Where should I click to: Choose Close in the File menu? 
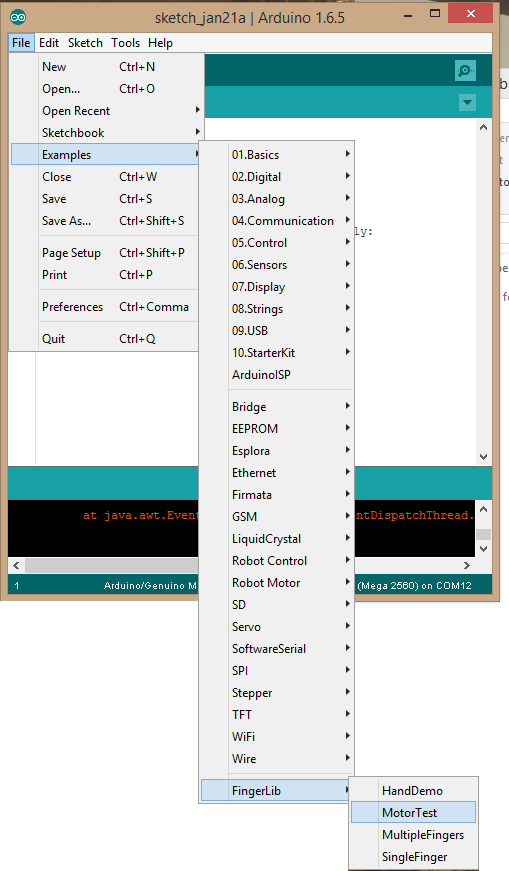(x=106, y=177)
